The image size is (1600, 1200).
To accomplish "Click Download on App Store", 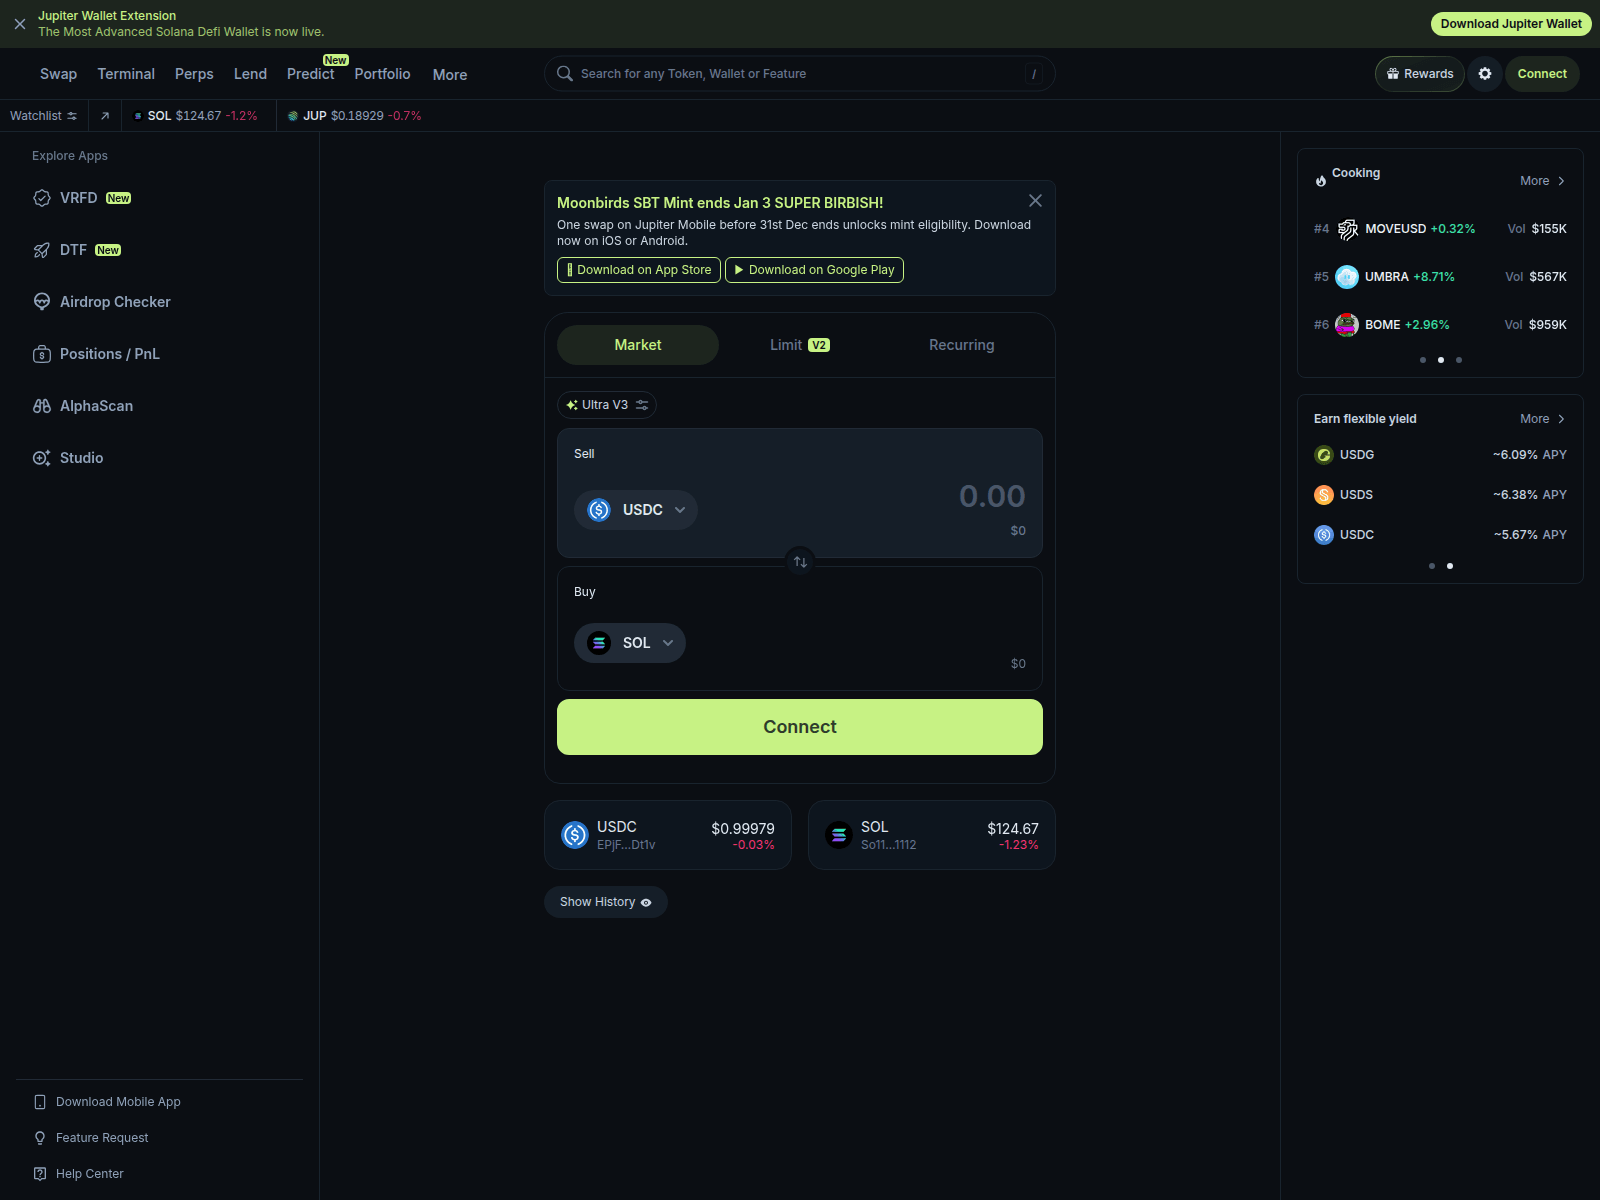I will [x=639, y=270].
